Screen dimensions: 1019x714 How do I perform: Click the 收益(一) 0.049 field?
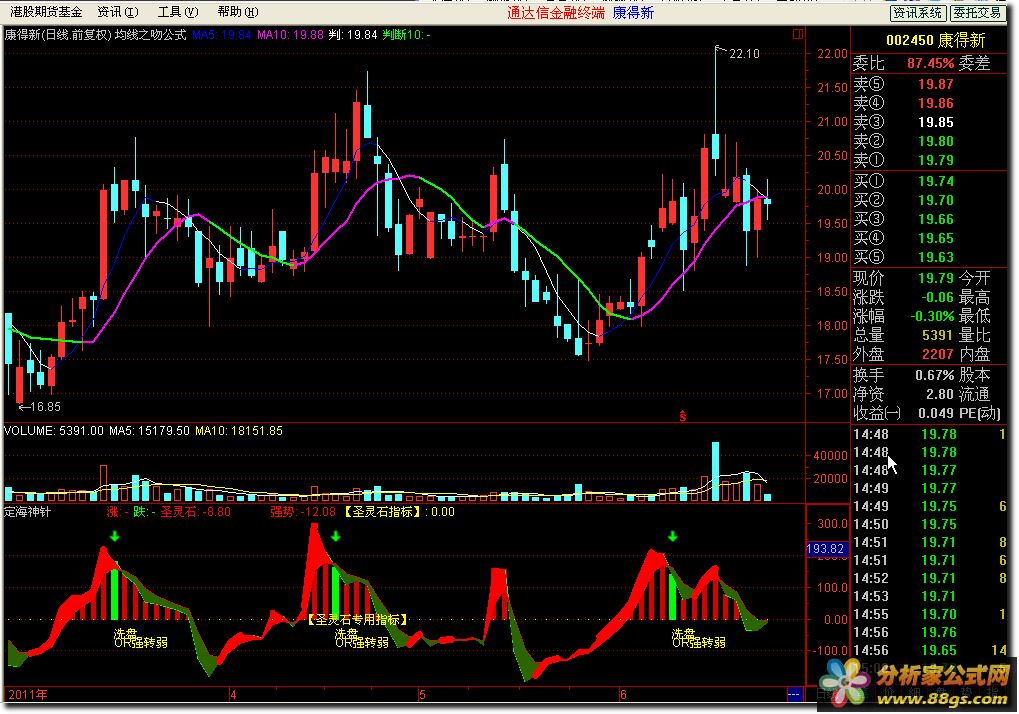903,413
